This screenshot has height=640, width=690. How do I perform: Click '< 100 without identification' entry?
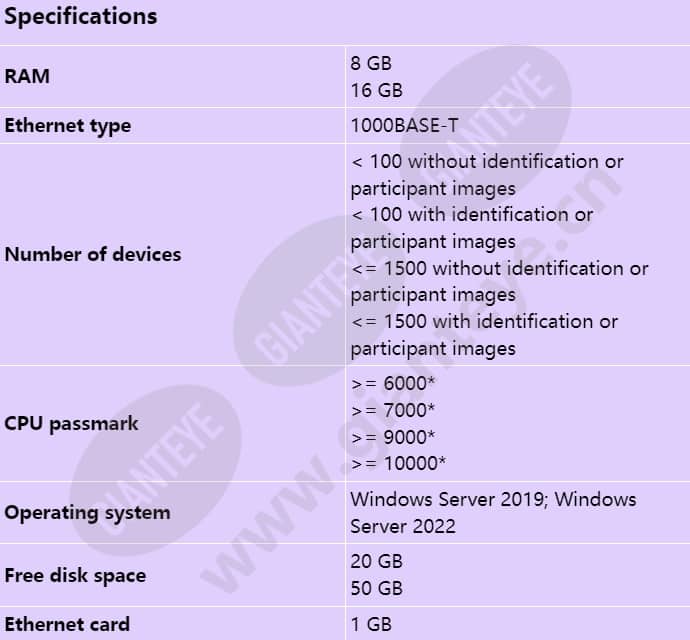pyautogui.click(x=487, y=175)
